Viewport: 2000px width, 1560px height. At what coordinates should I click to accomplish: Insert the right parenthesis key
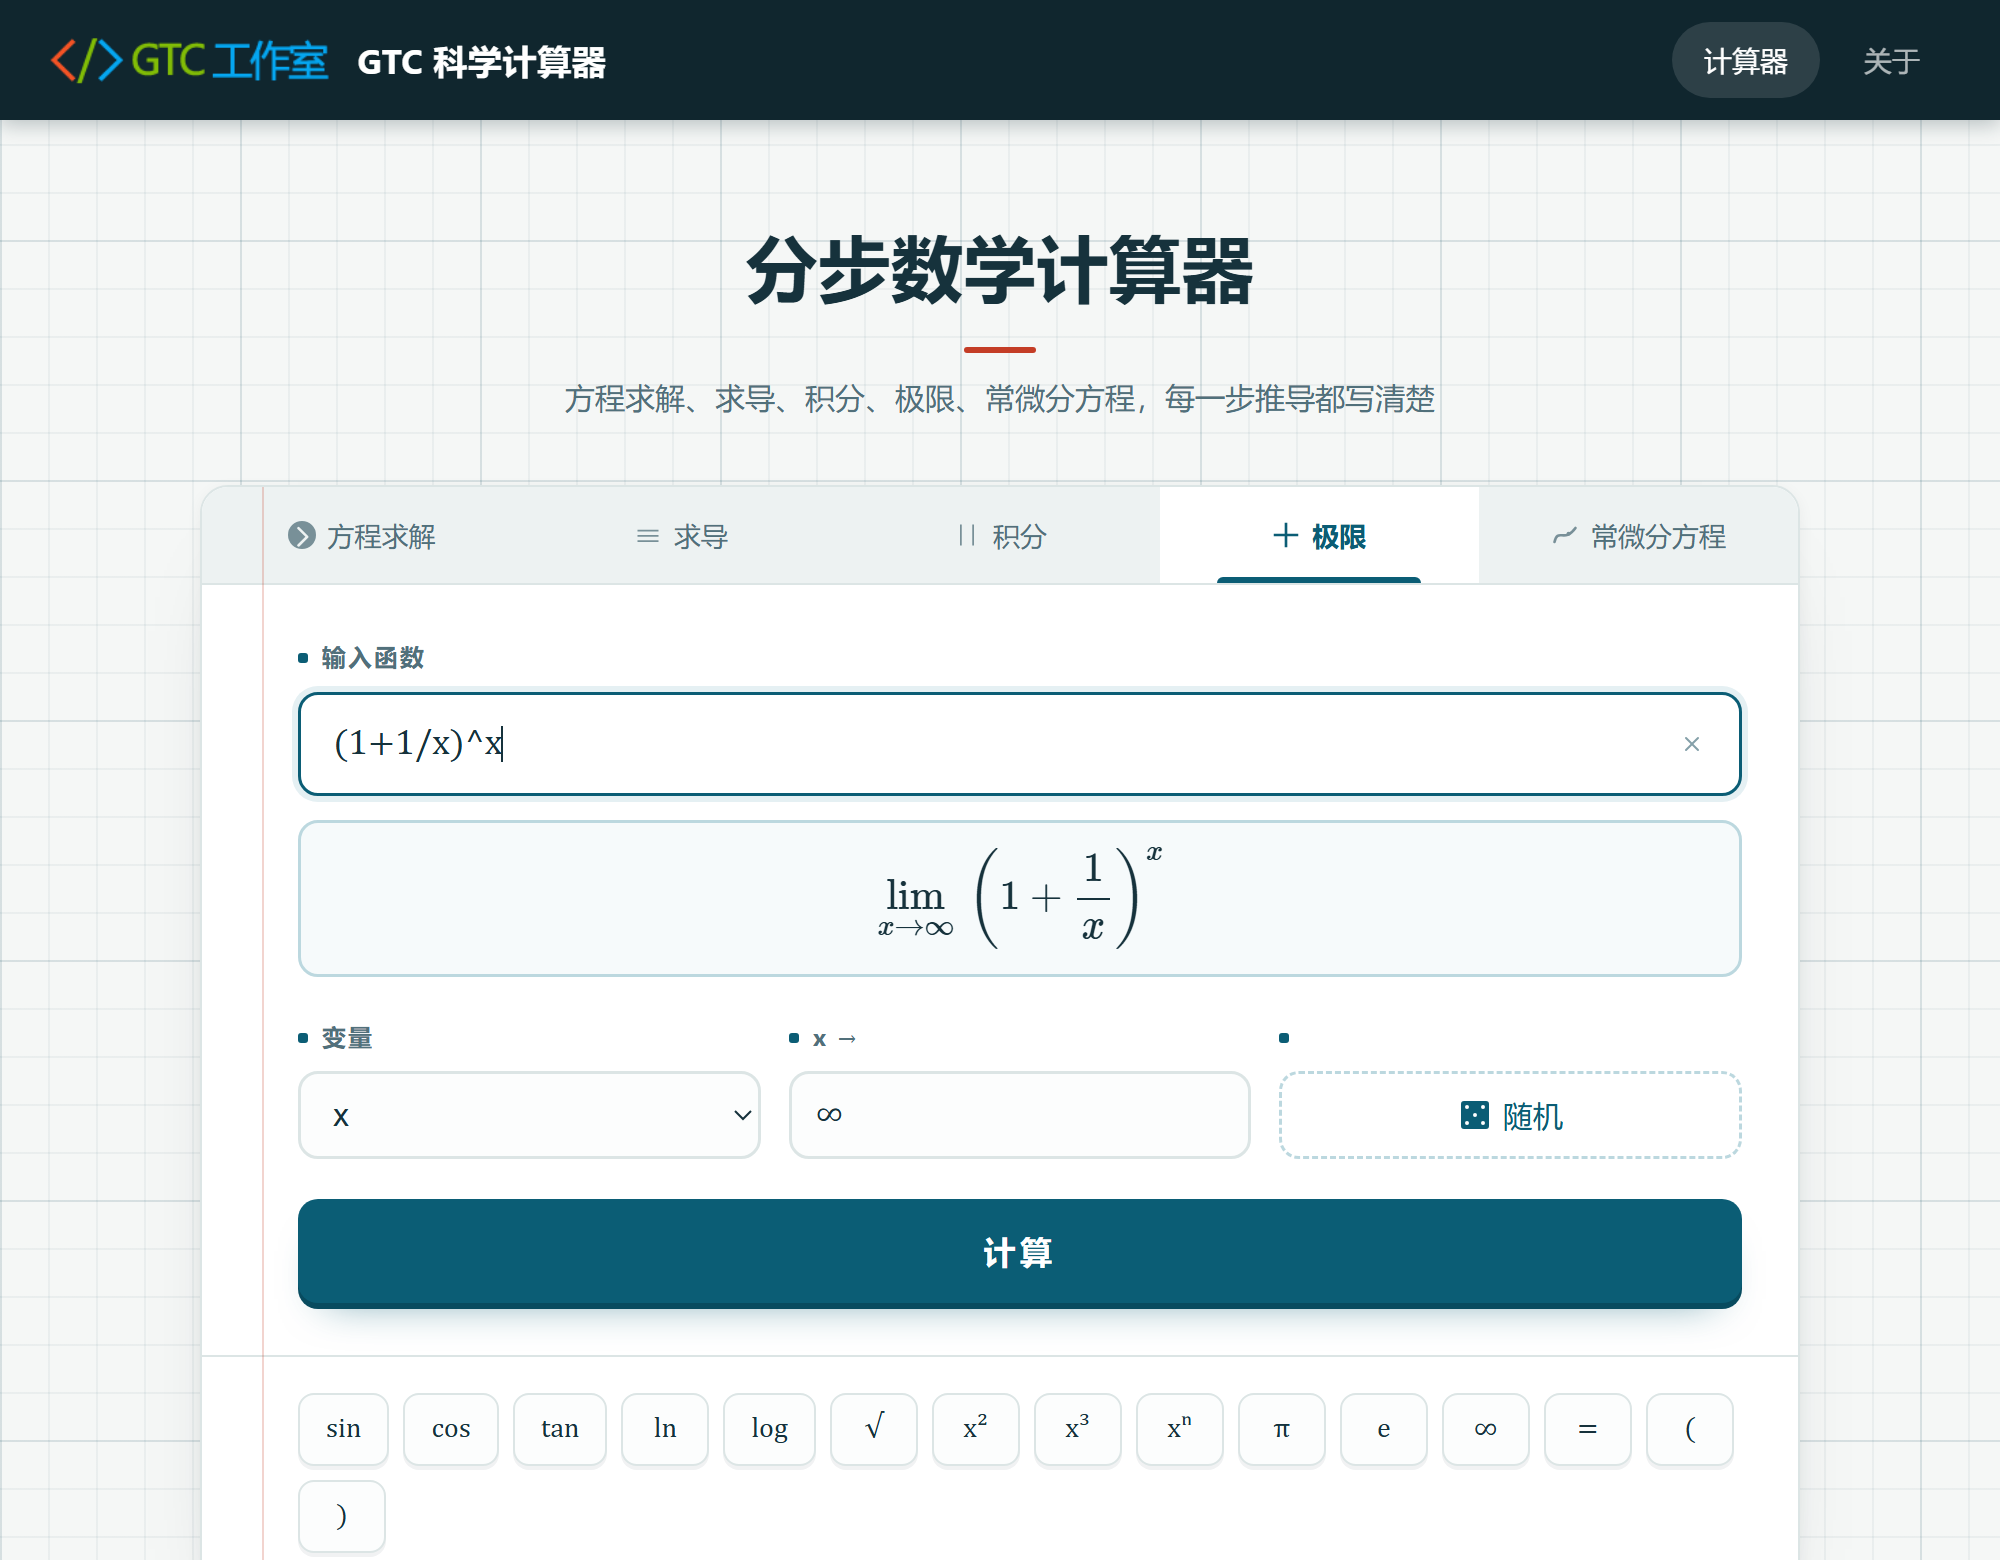pyautogui.click(x=342, y=1517)
